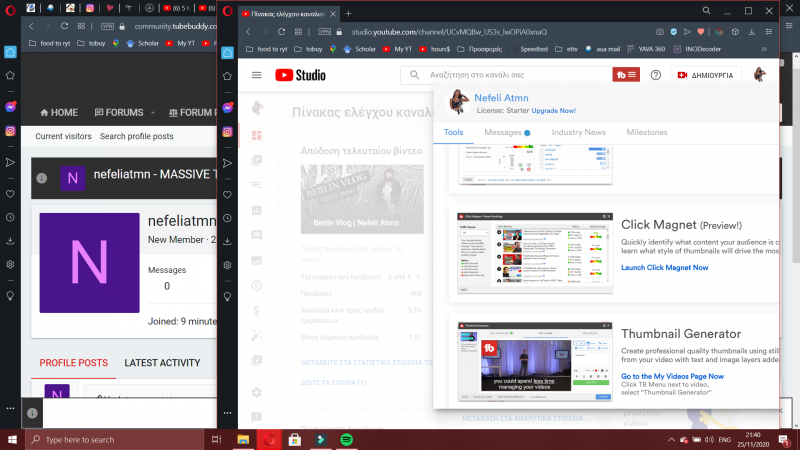800x450 pixels.
Task: Open Instagram in the Opera sidebar
Action: [10, 131]
